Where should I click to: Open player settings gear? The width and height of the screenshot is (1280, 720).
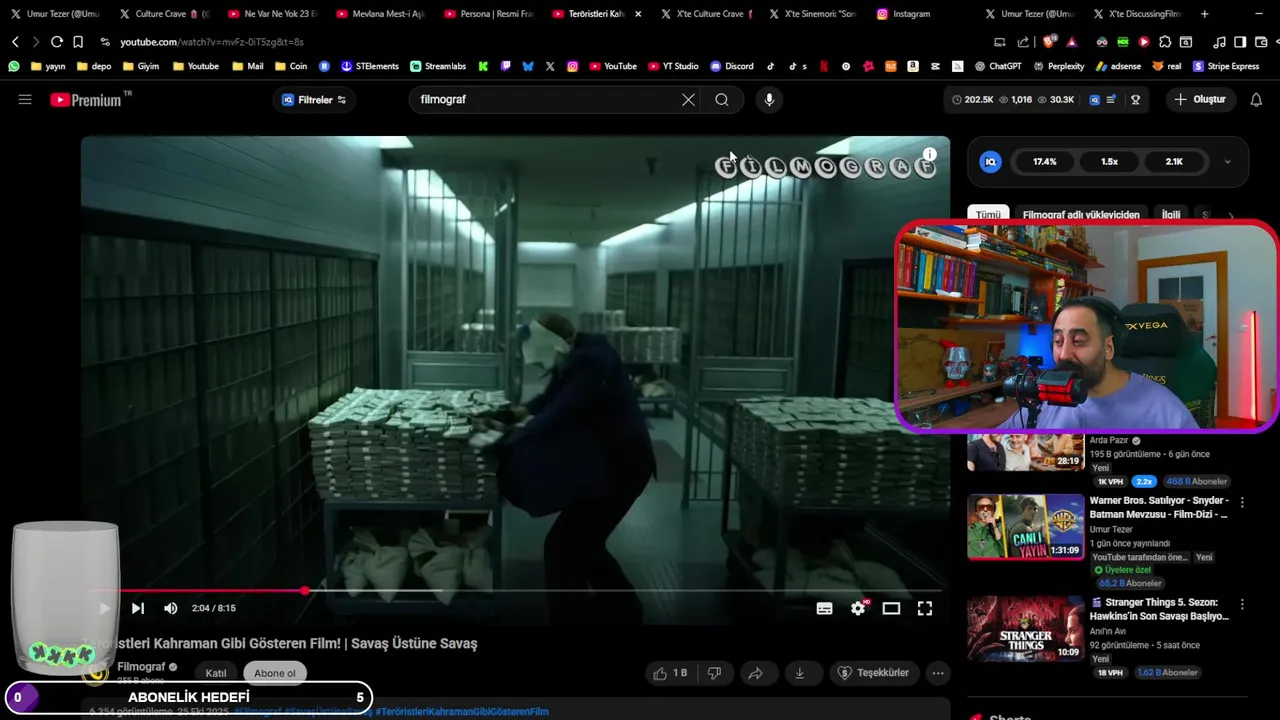click(858, 608)
